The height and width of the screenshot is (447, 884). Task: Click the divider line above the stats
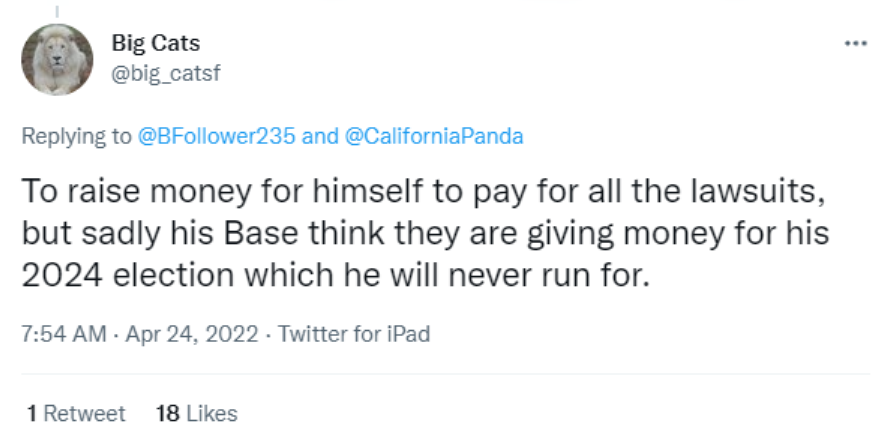442,374
